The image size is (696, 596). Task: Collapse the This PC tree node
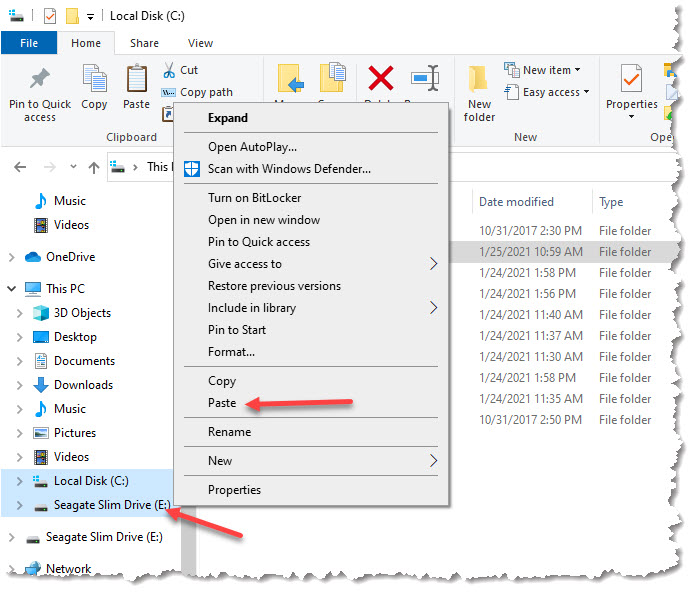(12, 289)
